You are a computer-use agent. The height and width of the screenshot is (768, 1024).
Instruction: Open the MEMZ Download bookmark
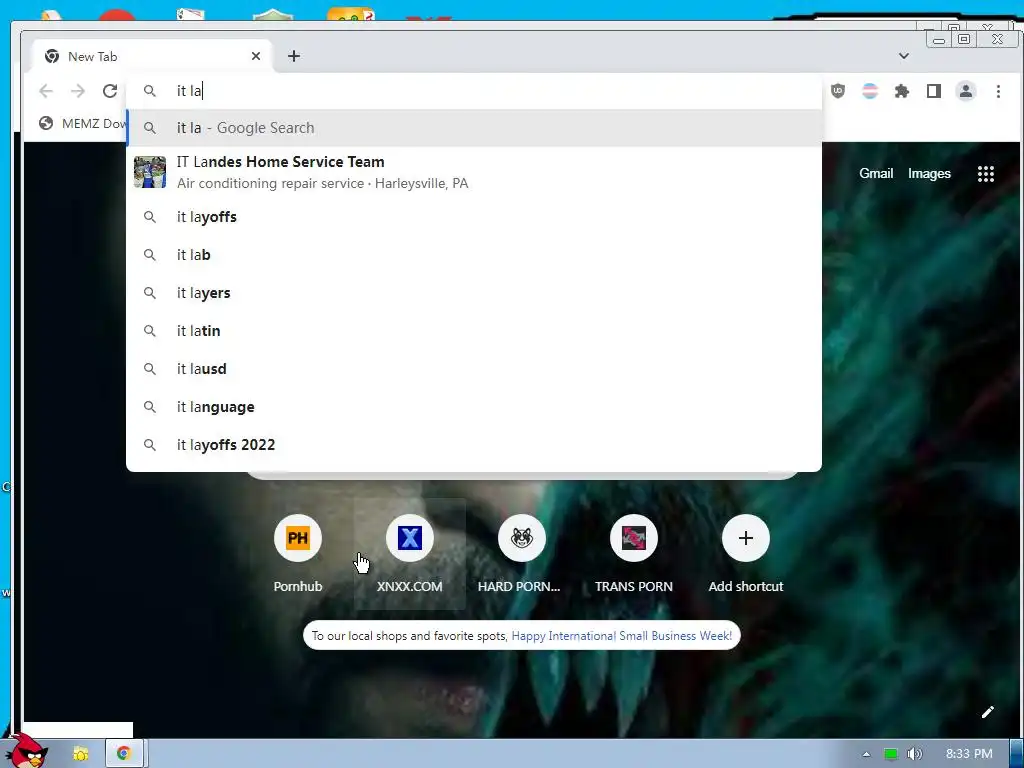pos(83,123)
